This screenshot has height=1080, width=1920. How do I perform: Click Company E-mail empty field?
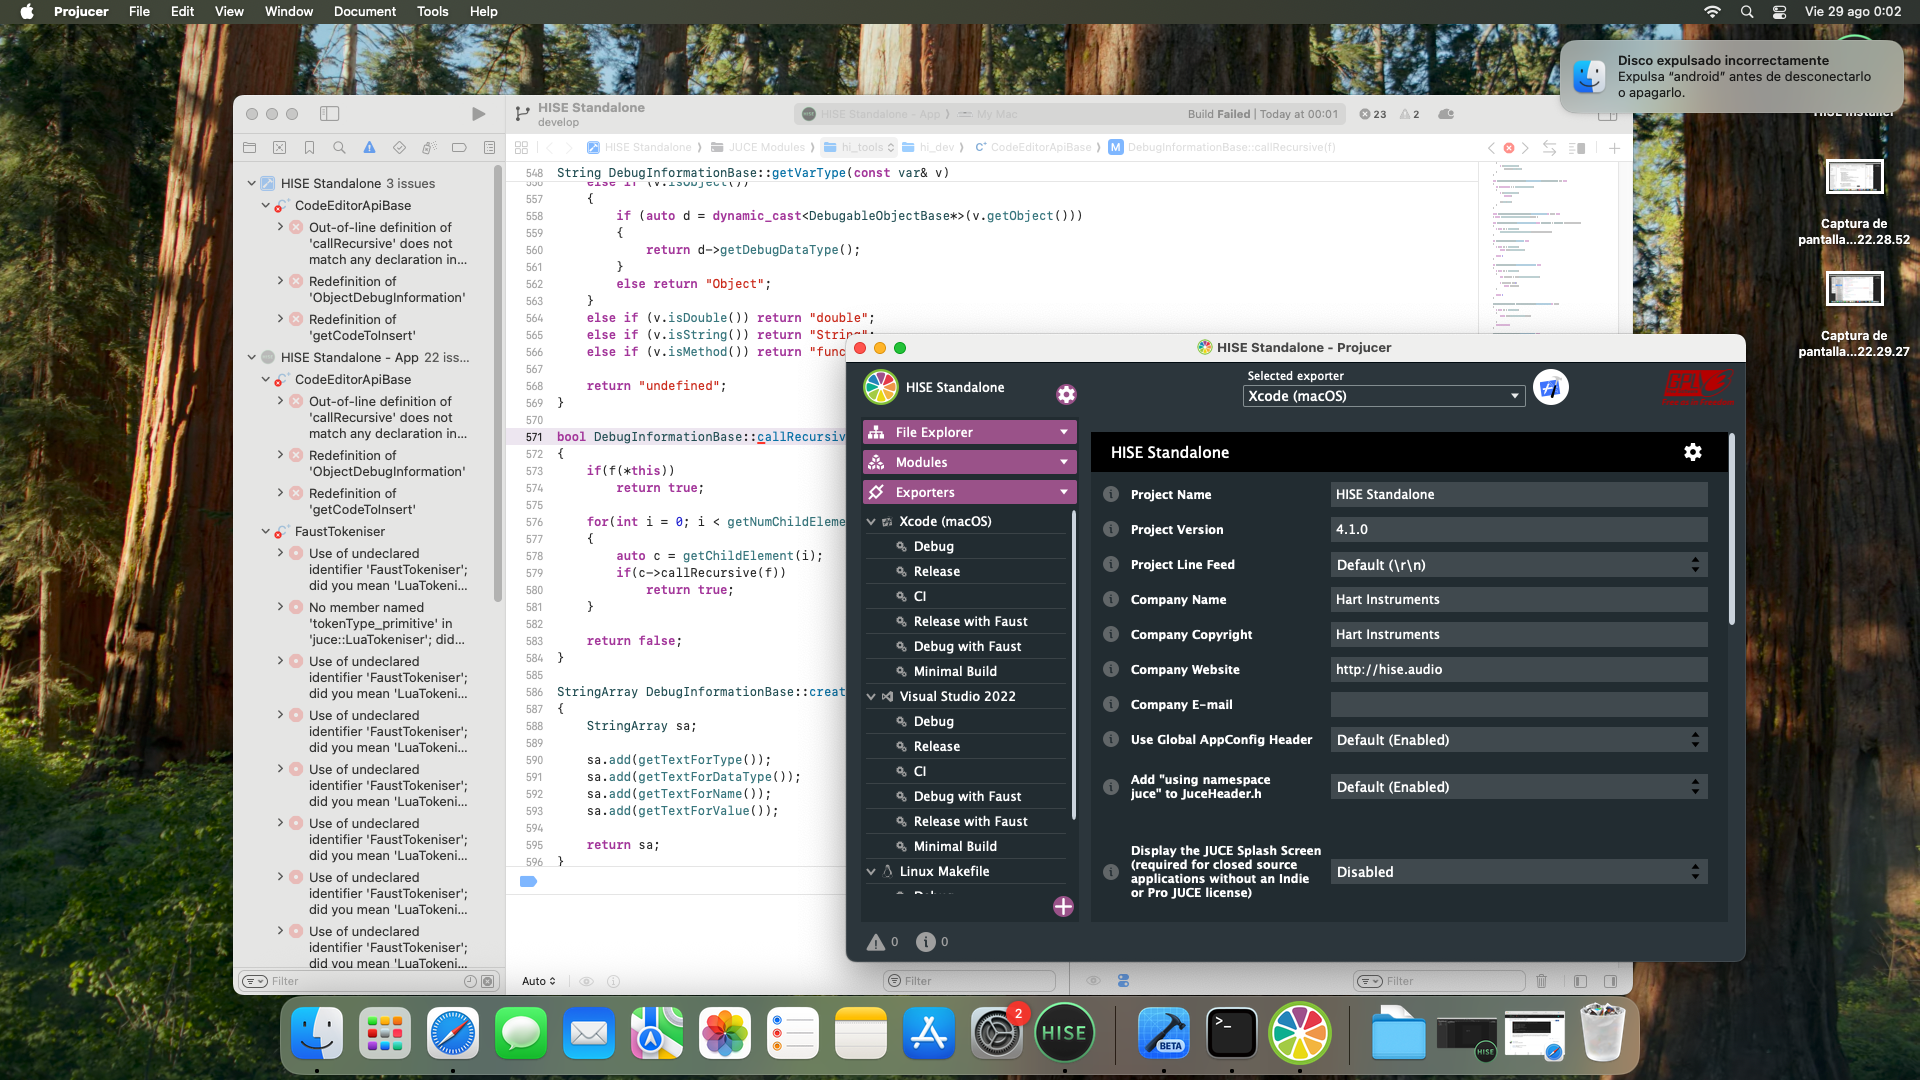pyautogui.click(x=1518, y=705)
